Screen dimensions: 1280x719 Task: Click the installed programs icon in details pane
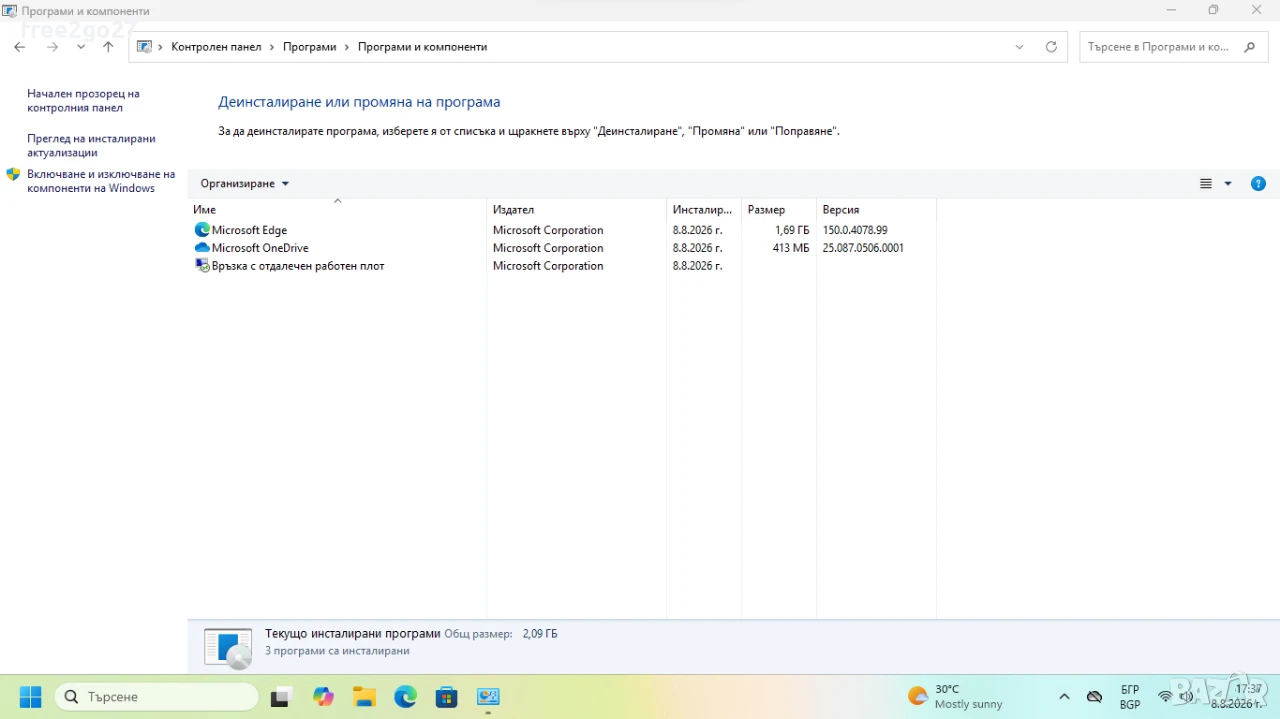pyautogui.click(x=228, y=647)
